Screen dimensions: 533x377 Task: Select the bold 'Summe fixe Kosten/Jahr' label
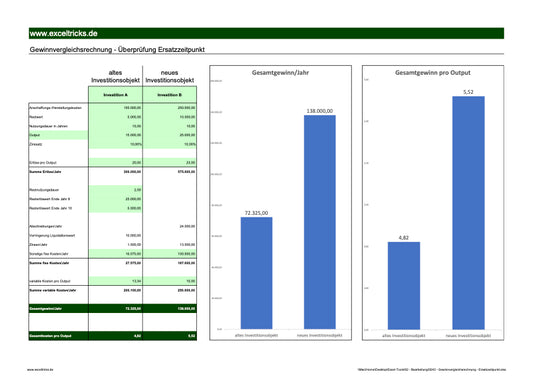click(x=49, y=263)
